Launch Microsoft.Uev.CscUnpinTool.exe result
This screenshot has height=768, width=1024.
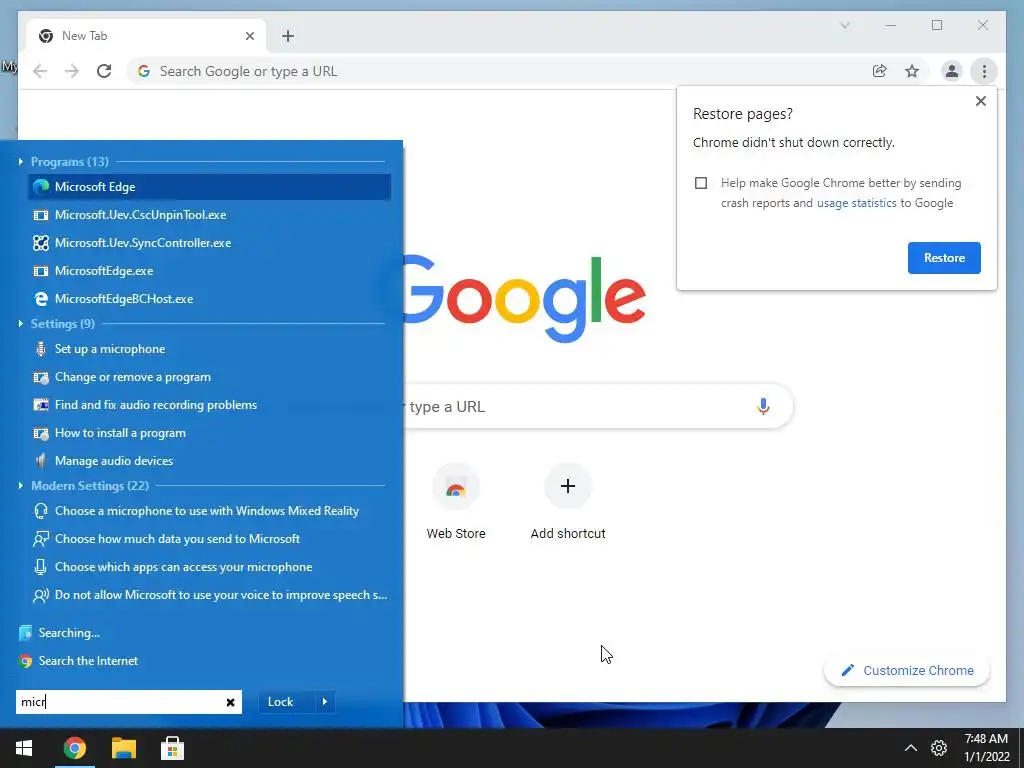(x=210, y=215)
